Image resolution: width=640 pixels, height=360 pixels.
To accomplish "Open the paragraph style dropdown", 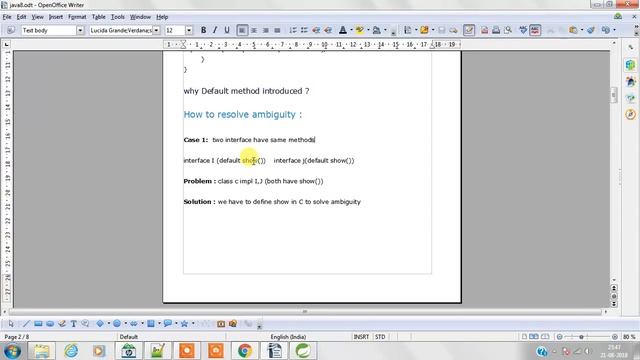I will click(x=80, y=30).
